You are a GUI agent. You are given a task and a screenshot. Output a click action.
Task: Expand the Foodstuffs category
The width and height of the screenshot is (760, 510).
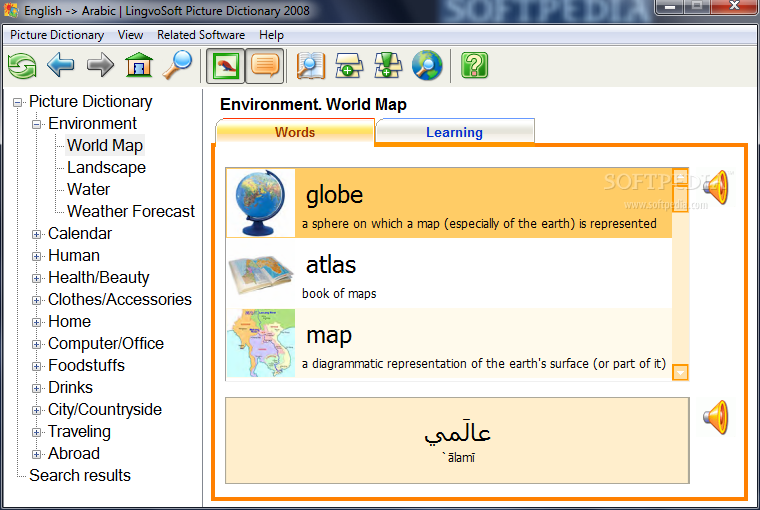[x=36, y=367]
